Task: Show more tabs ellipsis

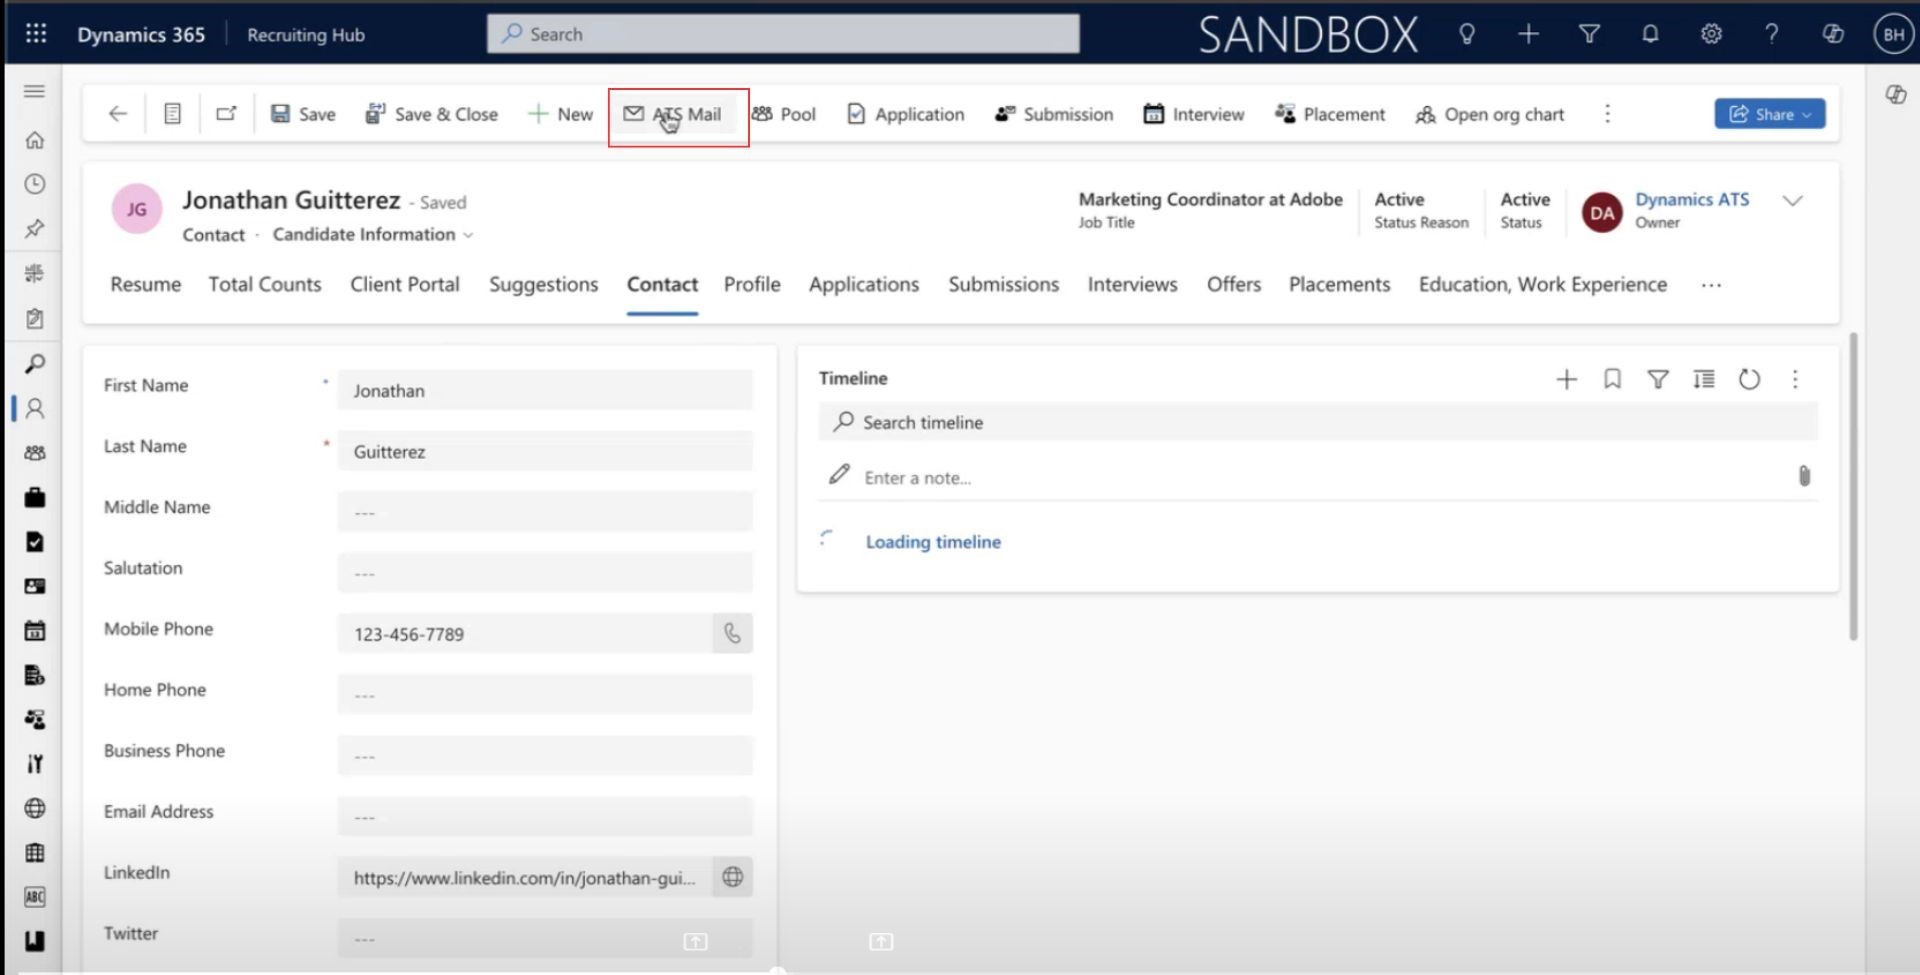Action: 1711,286
